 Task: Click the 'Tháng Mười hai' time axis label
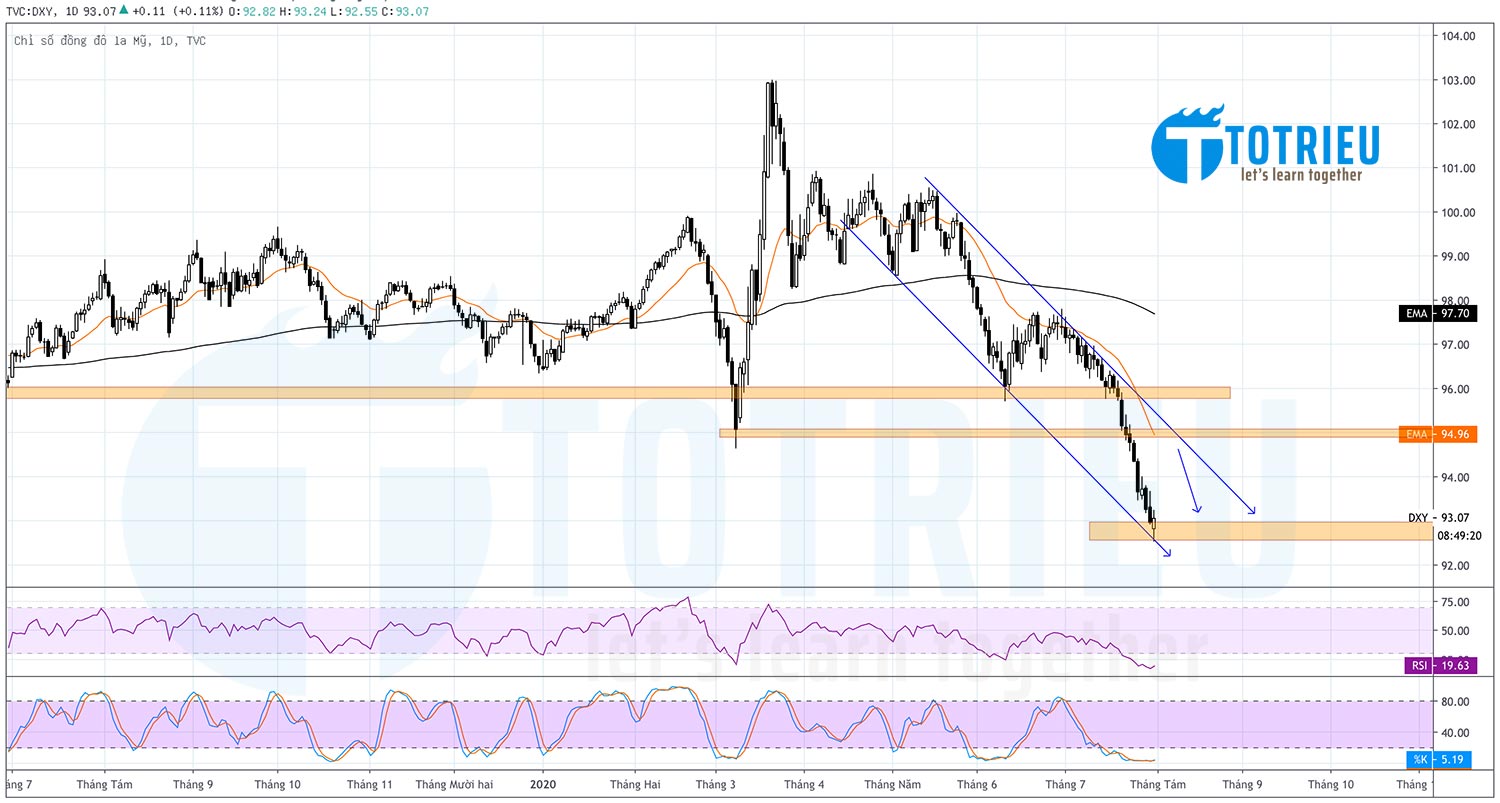453,785
